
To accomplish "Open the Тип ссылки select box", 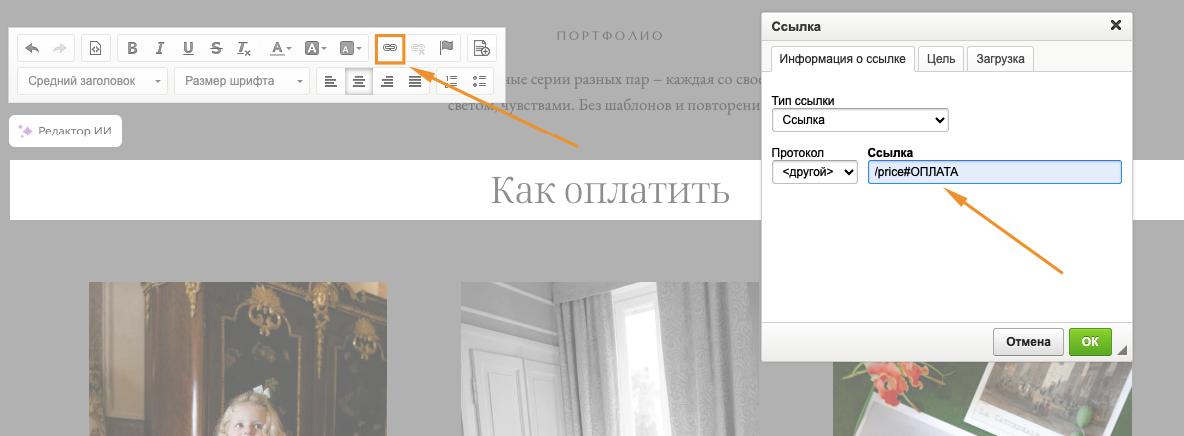I will point(860,120).
